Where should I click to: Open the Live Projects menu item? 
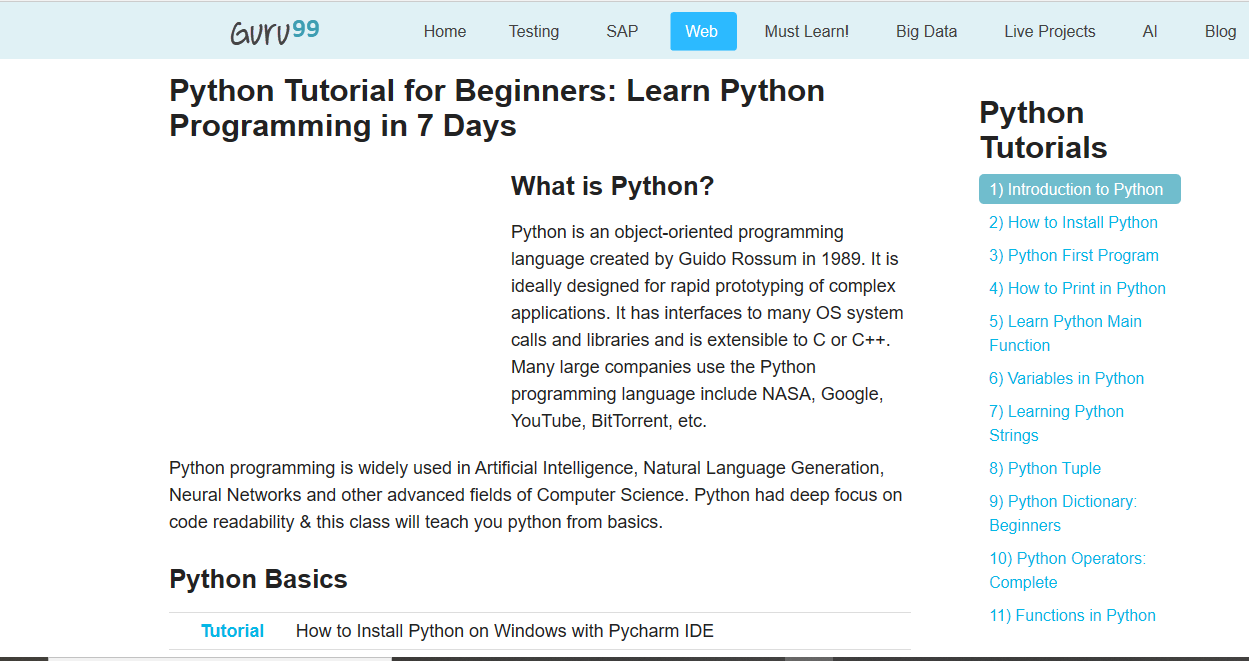[1049, 31]
